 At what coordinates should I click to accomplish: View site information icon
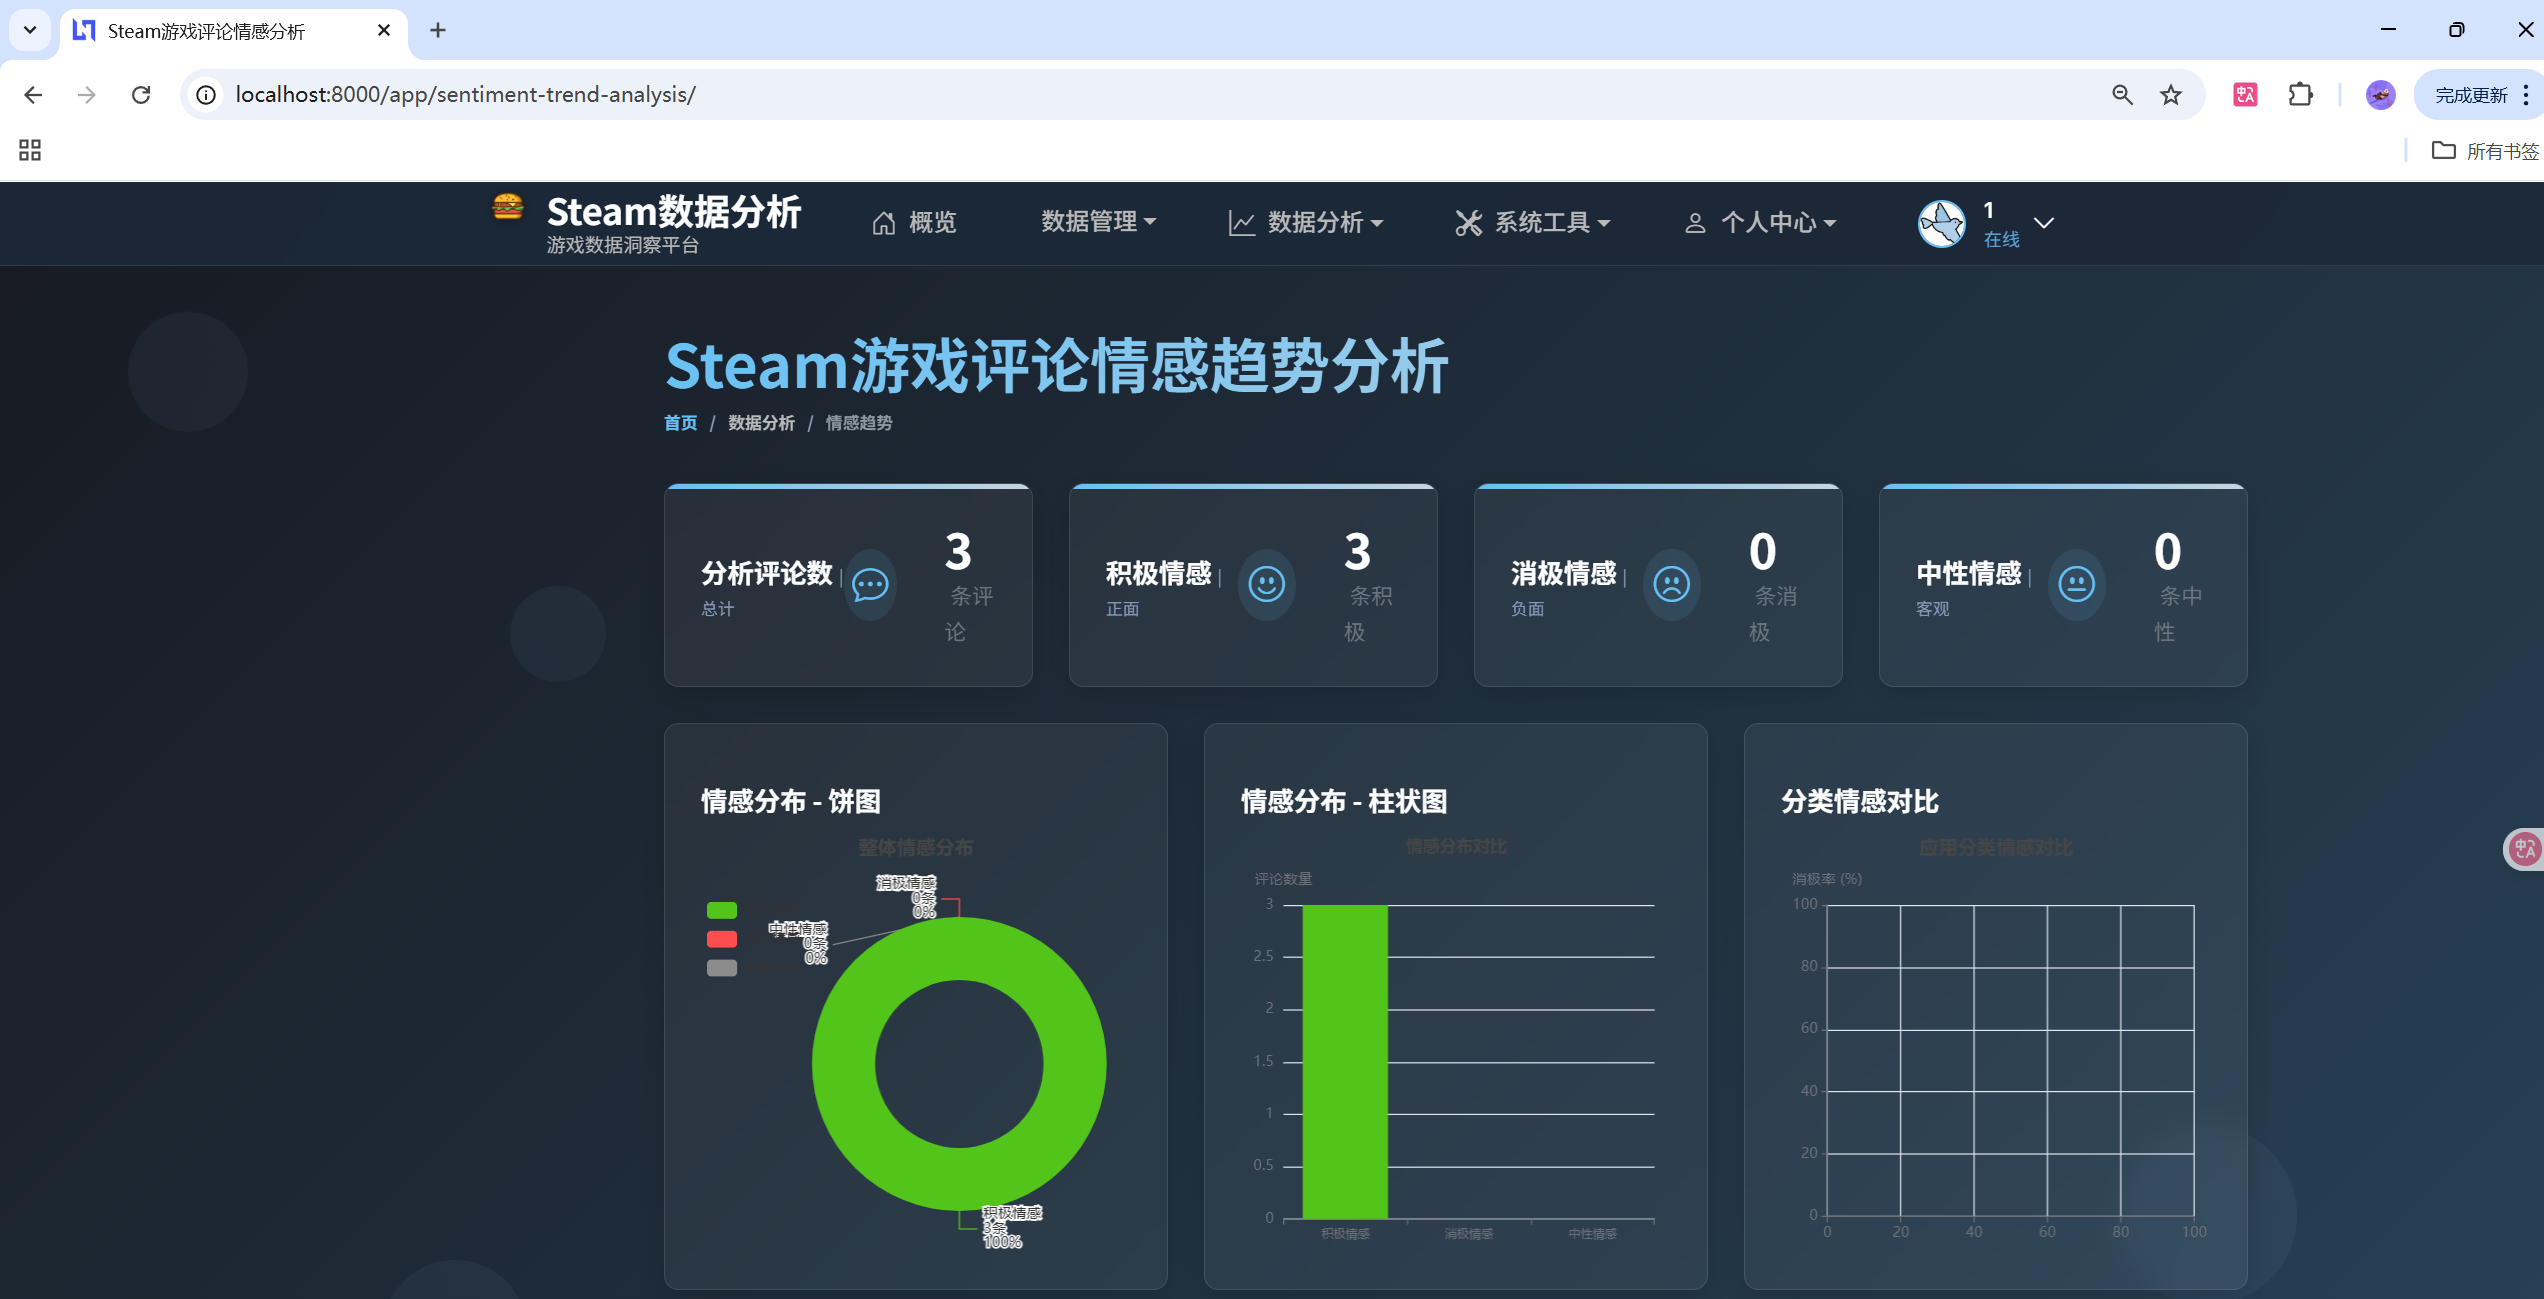pos(206,95)
